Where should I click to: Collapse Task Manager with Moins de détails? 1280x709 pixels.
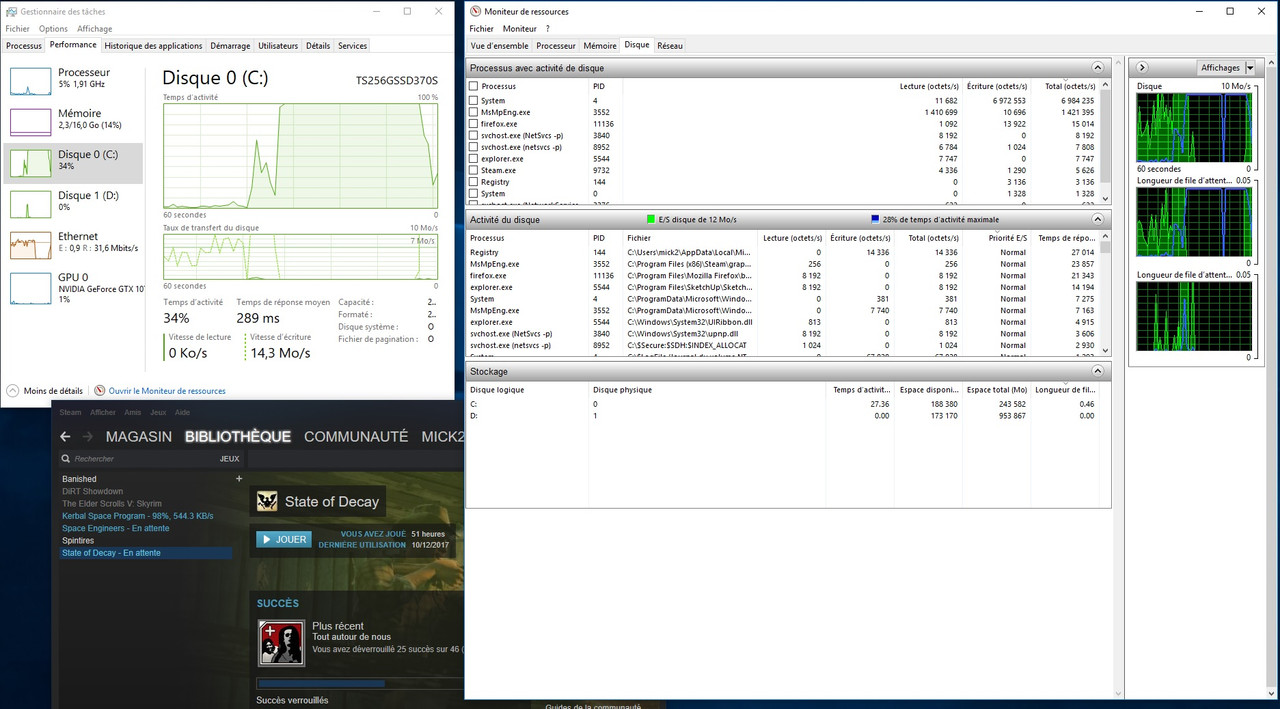(45, 391)
